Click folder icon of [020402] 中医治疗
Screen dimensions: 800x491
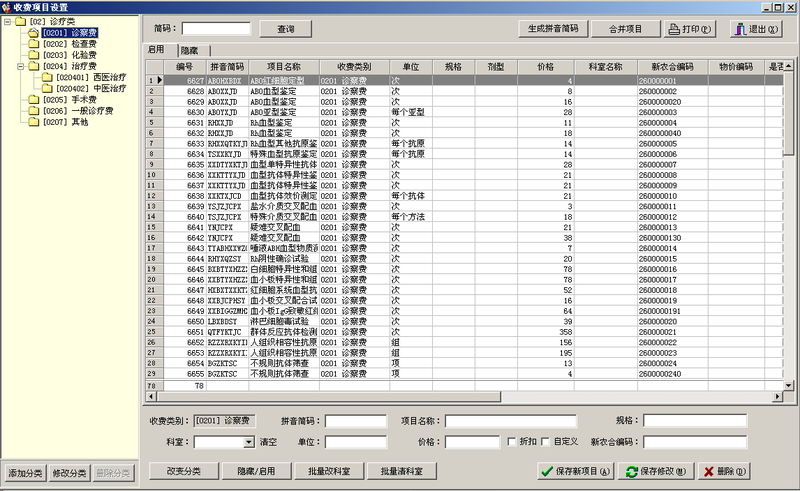[x=47, y=88]
